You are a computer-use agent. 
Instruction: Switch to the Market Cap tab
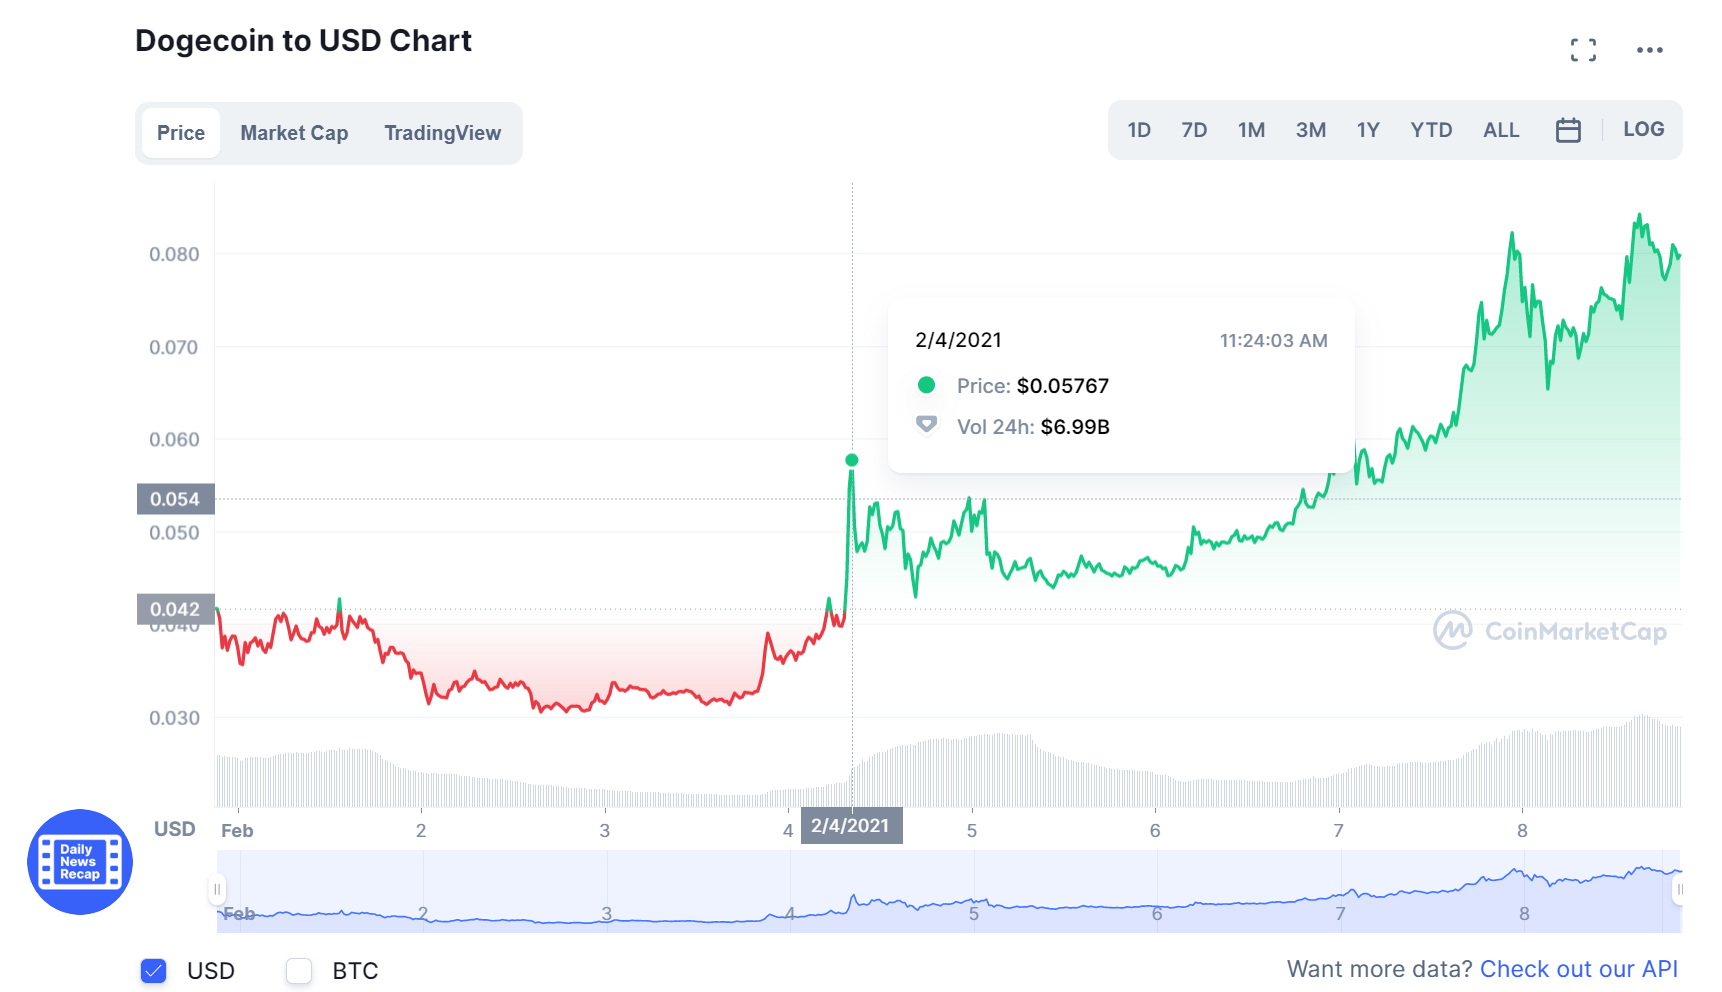click(294, 133)
